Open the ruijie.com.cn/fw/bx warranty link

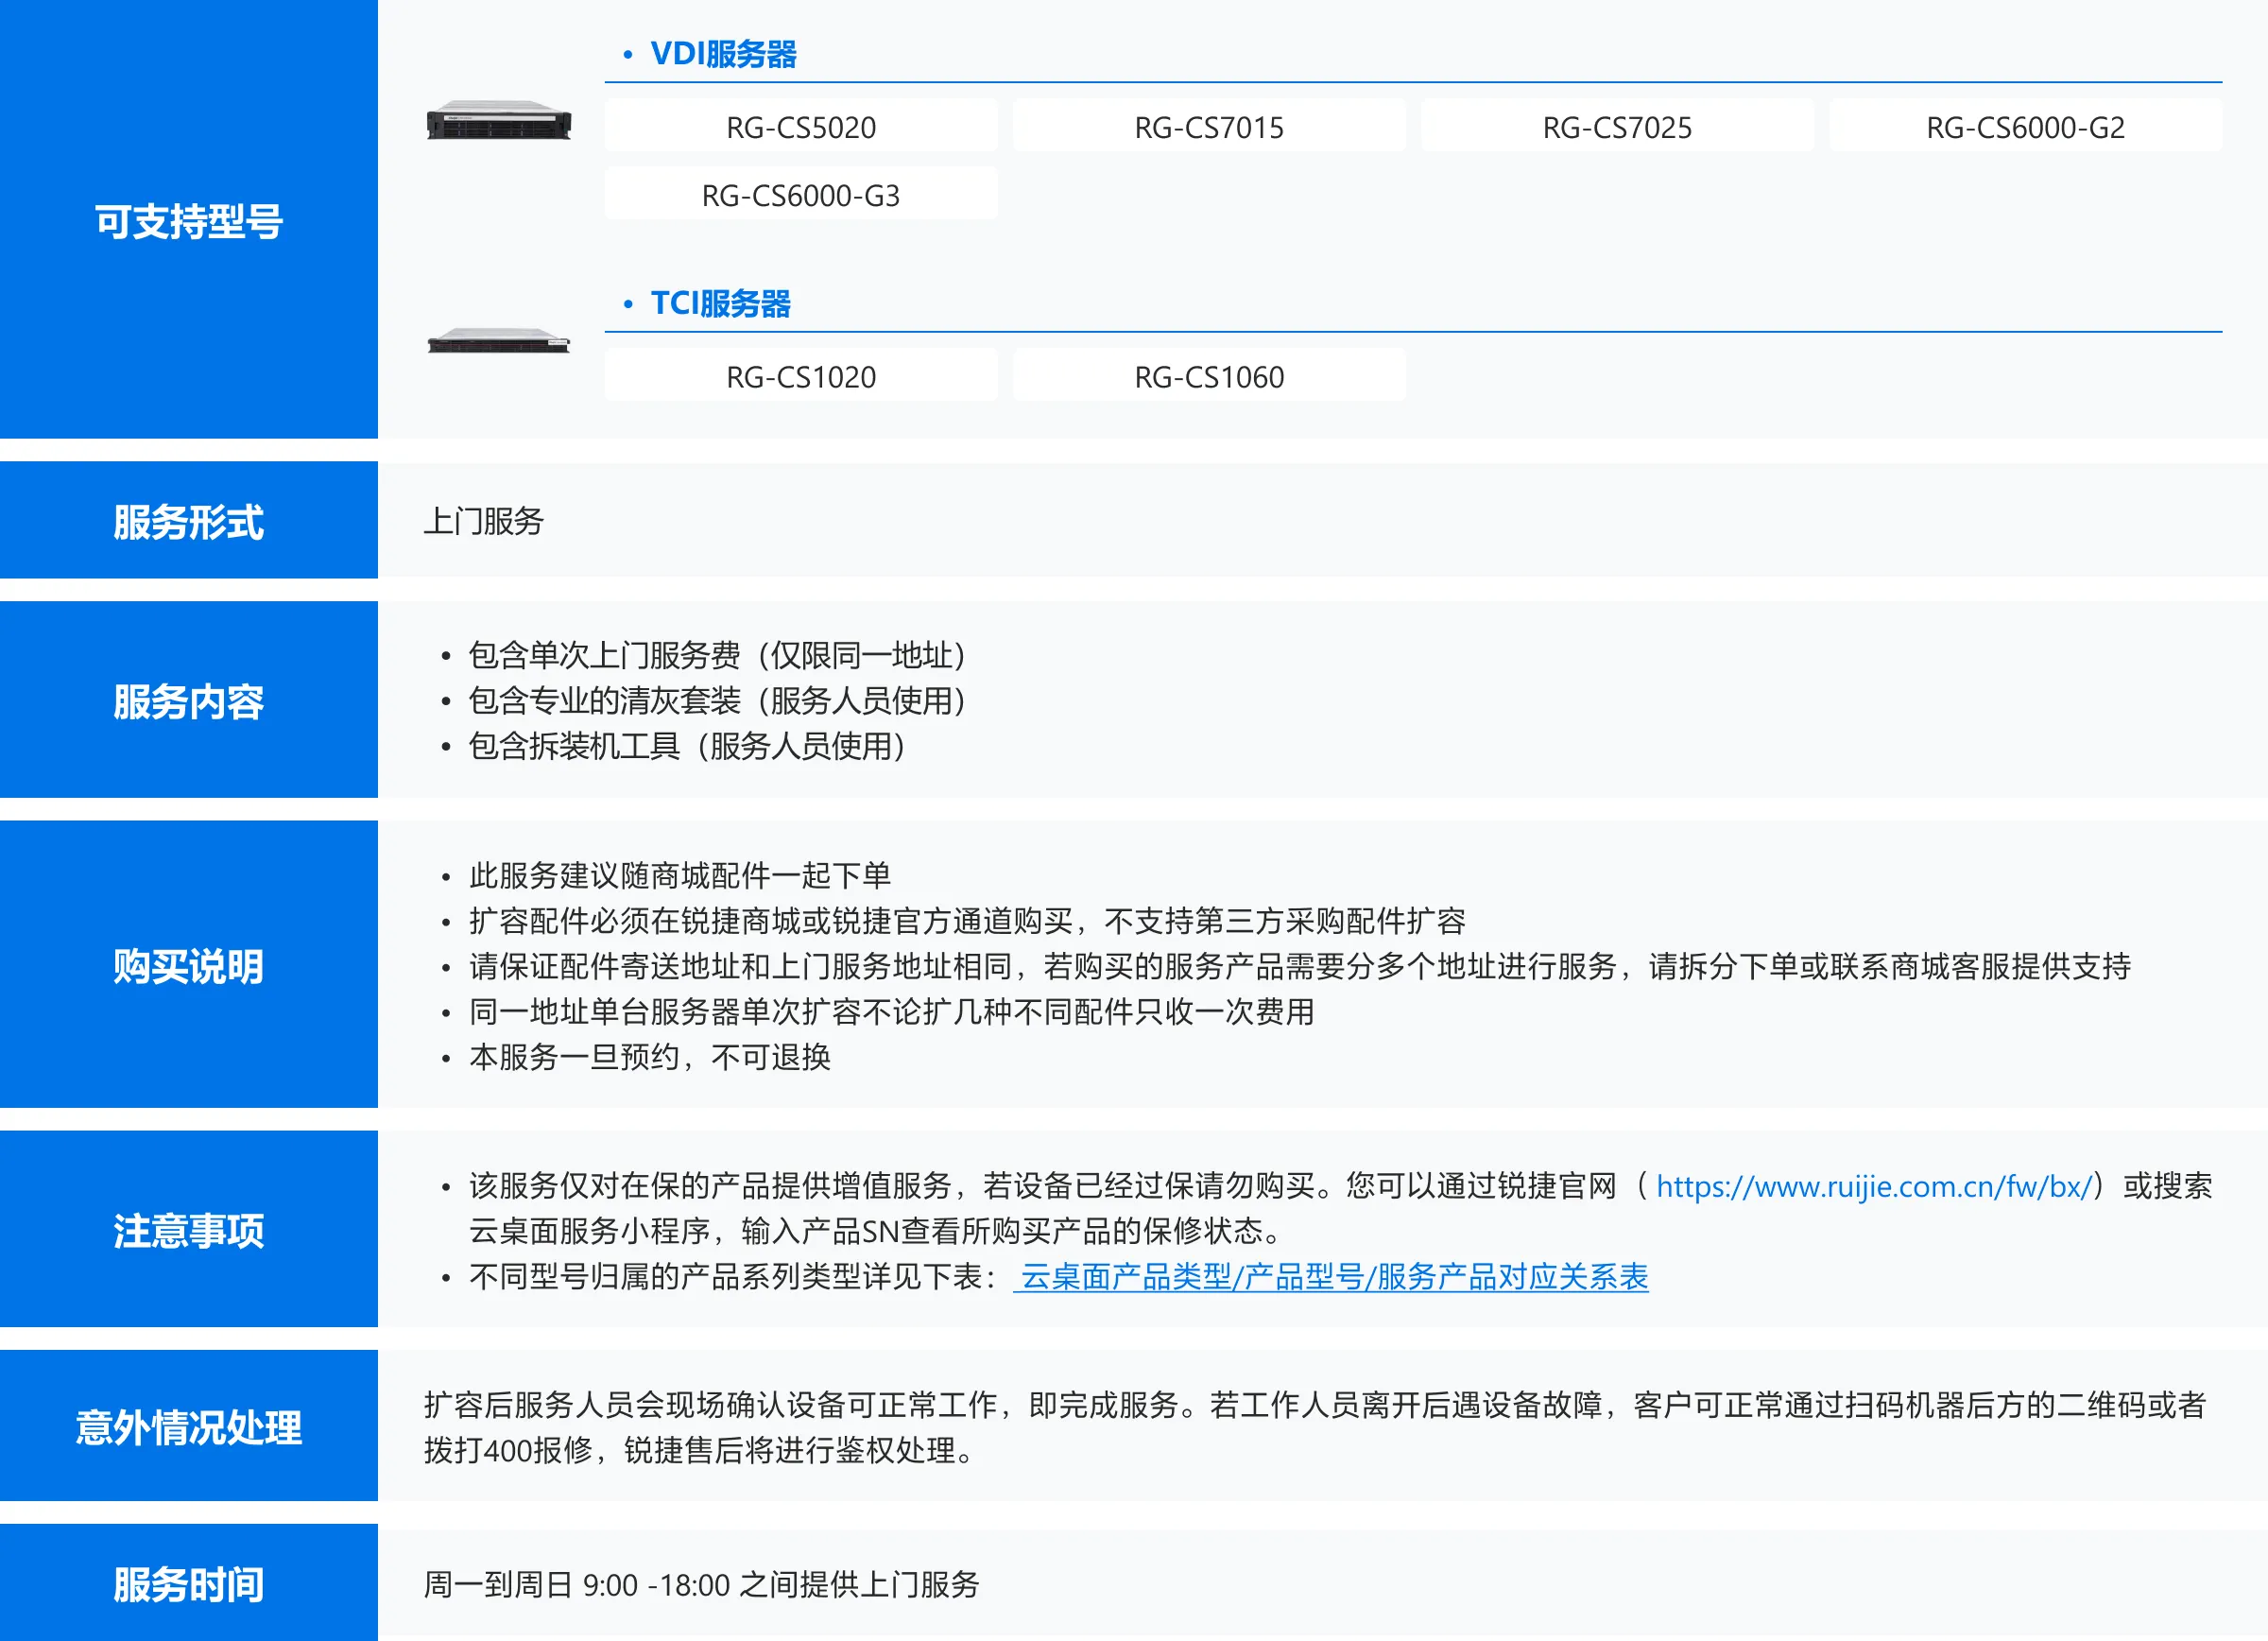(x=1873, y=1187)
